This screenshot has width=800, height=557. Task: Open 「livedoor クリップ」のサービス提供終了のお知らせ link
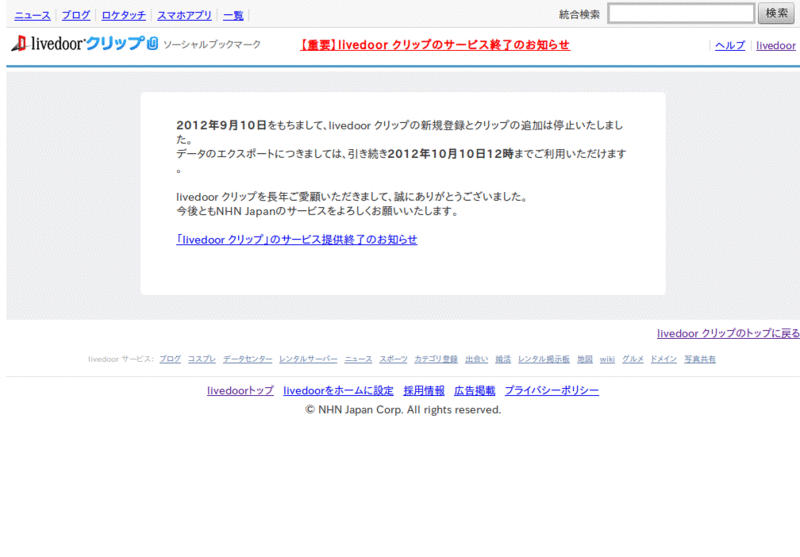point(296,239)
